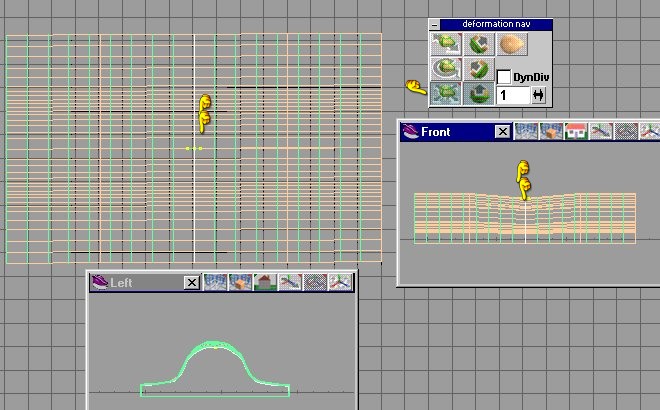Screen dimensions: 660x410
Task: Toggle the dotted grid icon in Front window toolbar
Action: 625,131
